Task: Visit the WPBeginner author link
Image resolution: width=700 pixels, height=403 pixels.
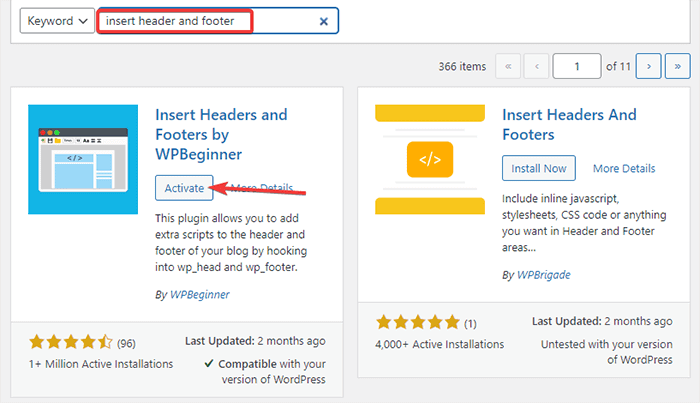Action: click(200, 295)
